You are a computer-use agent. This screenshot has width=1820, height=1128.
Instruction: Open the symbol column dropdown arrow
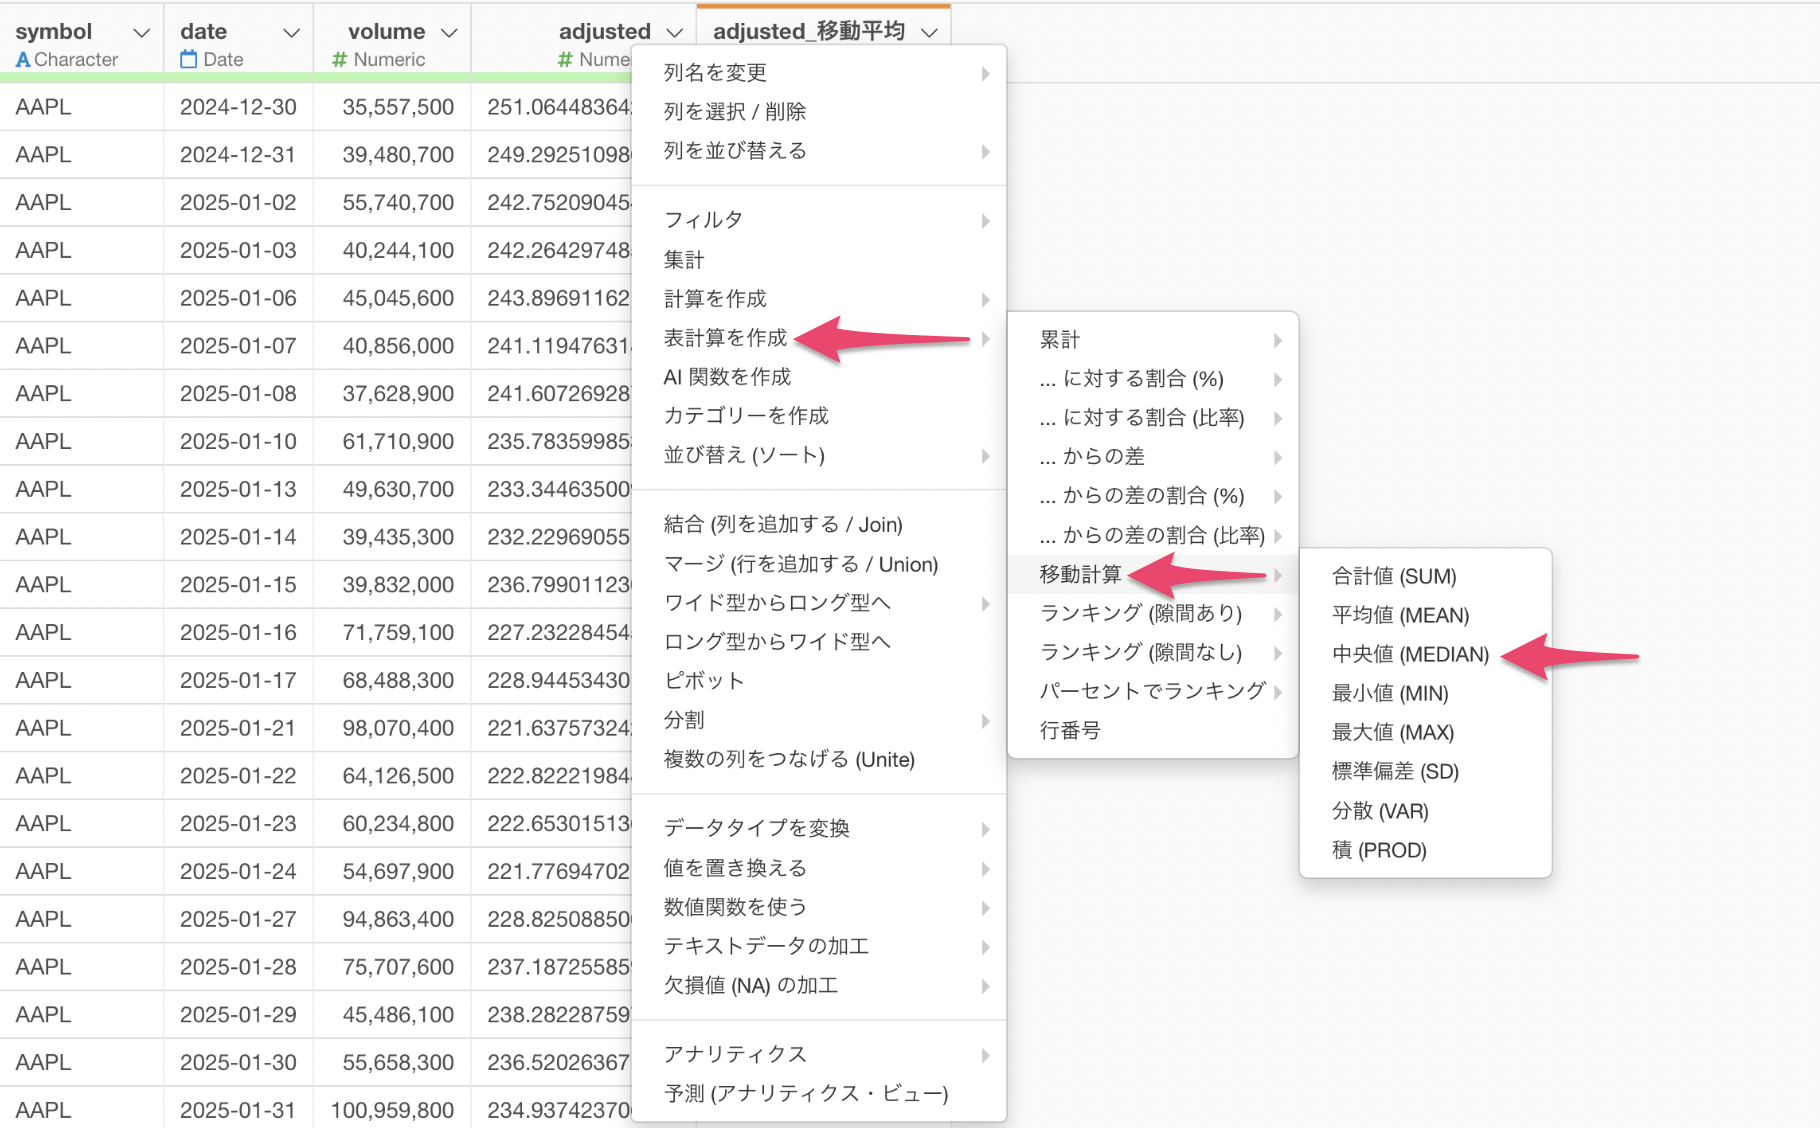click(141, 33)
